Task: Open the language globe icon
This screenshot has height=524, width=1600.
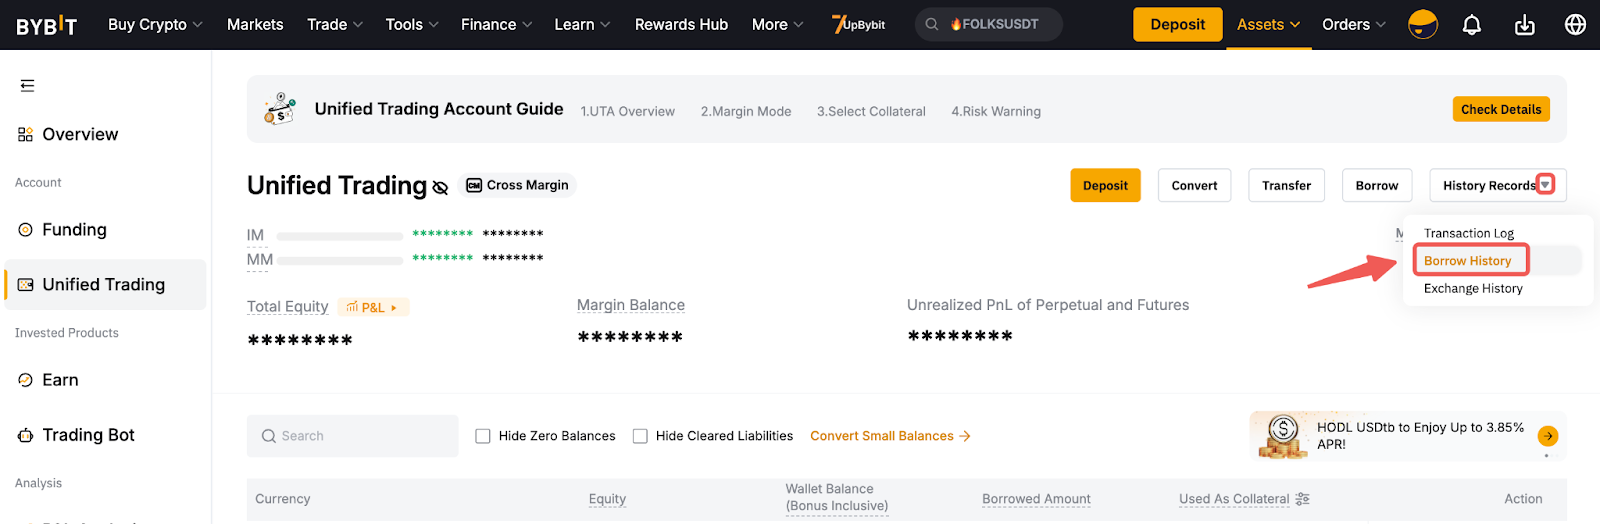Action: (x=1575, y=25)
